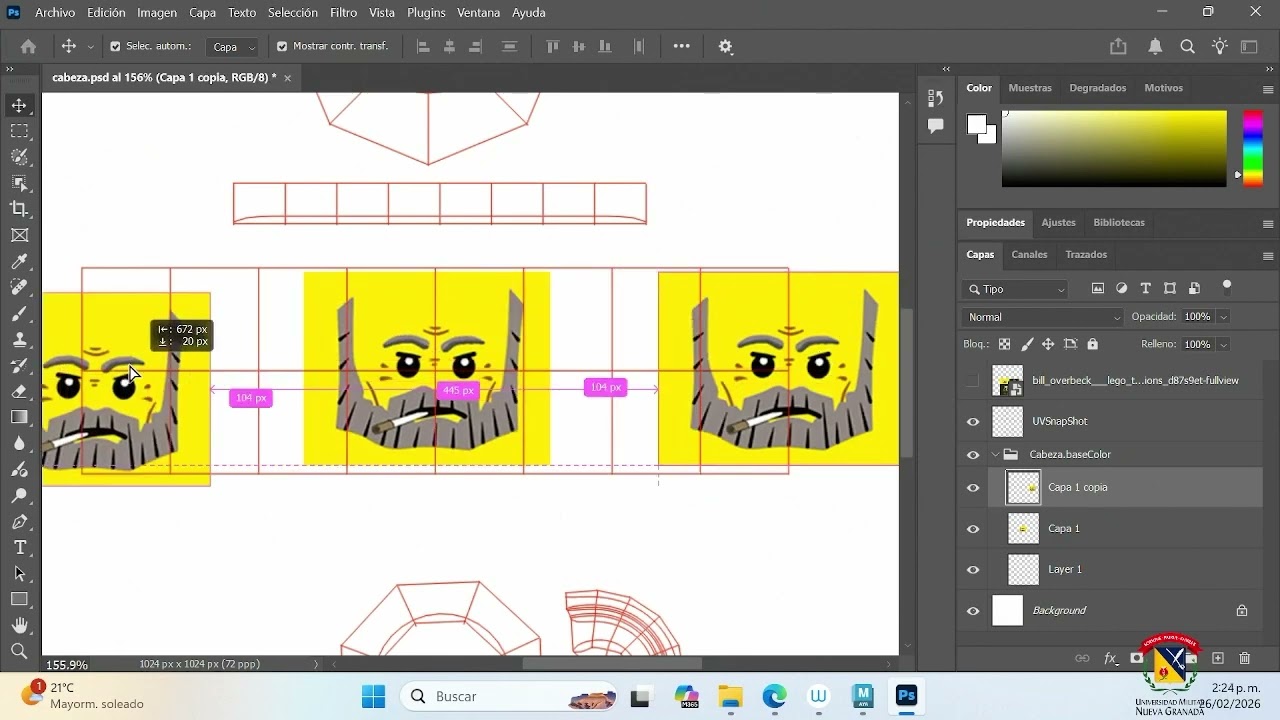Image resolution: width=1280 pixels, height=720 pixels.
Task: Show the bill_overbeck layer visibility box
Action: coord(973,380)
